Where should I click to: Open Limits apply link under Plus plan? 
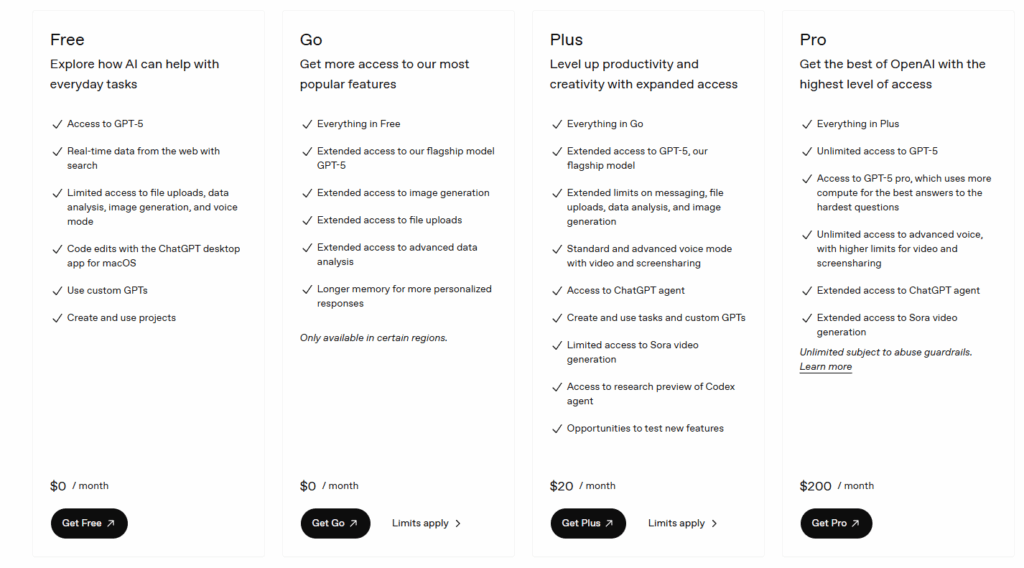[x=676, y=523]
